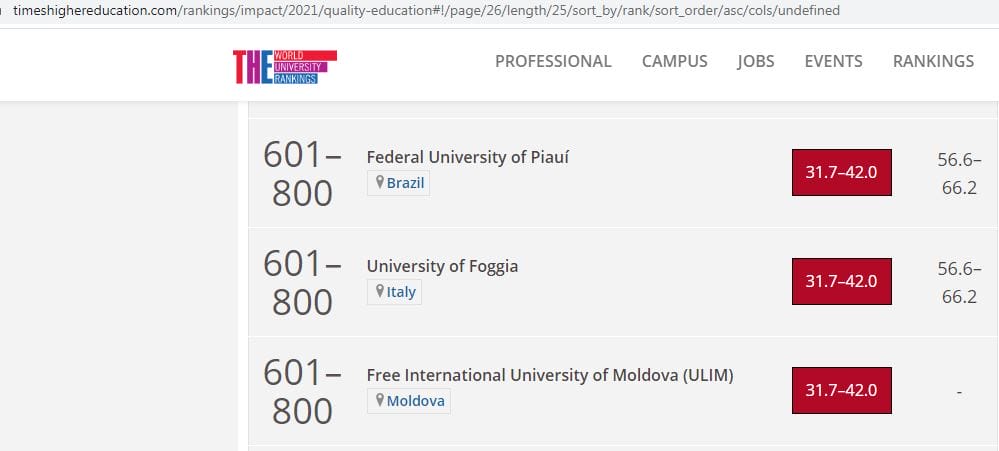Click the browser address bar URL

(425, 11)
